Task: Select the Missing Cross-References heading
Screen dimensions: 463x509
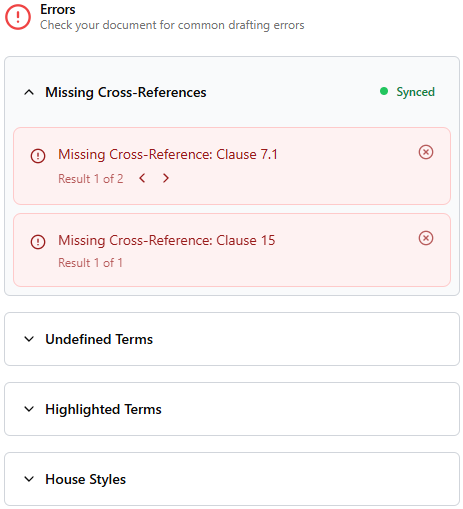Action: point(126,92)
